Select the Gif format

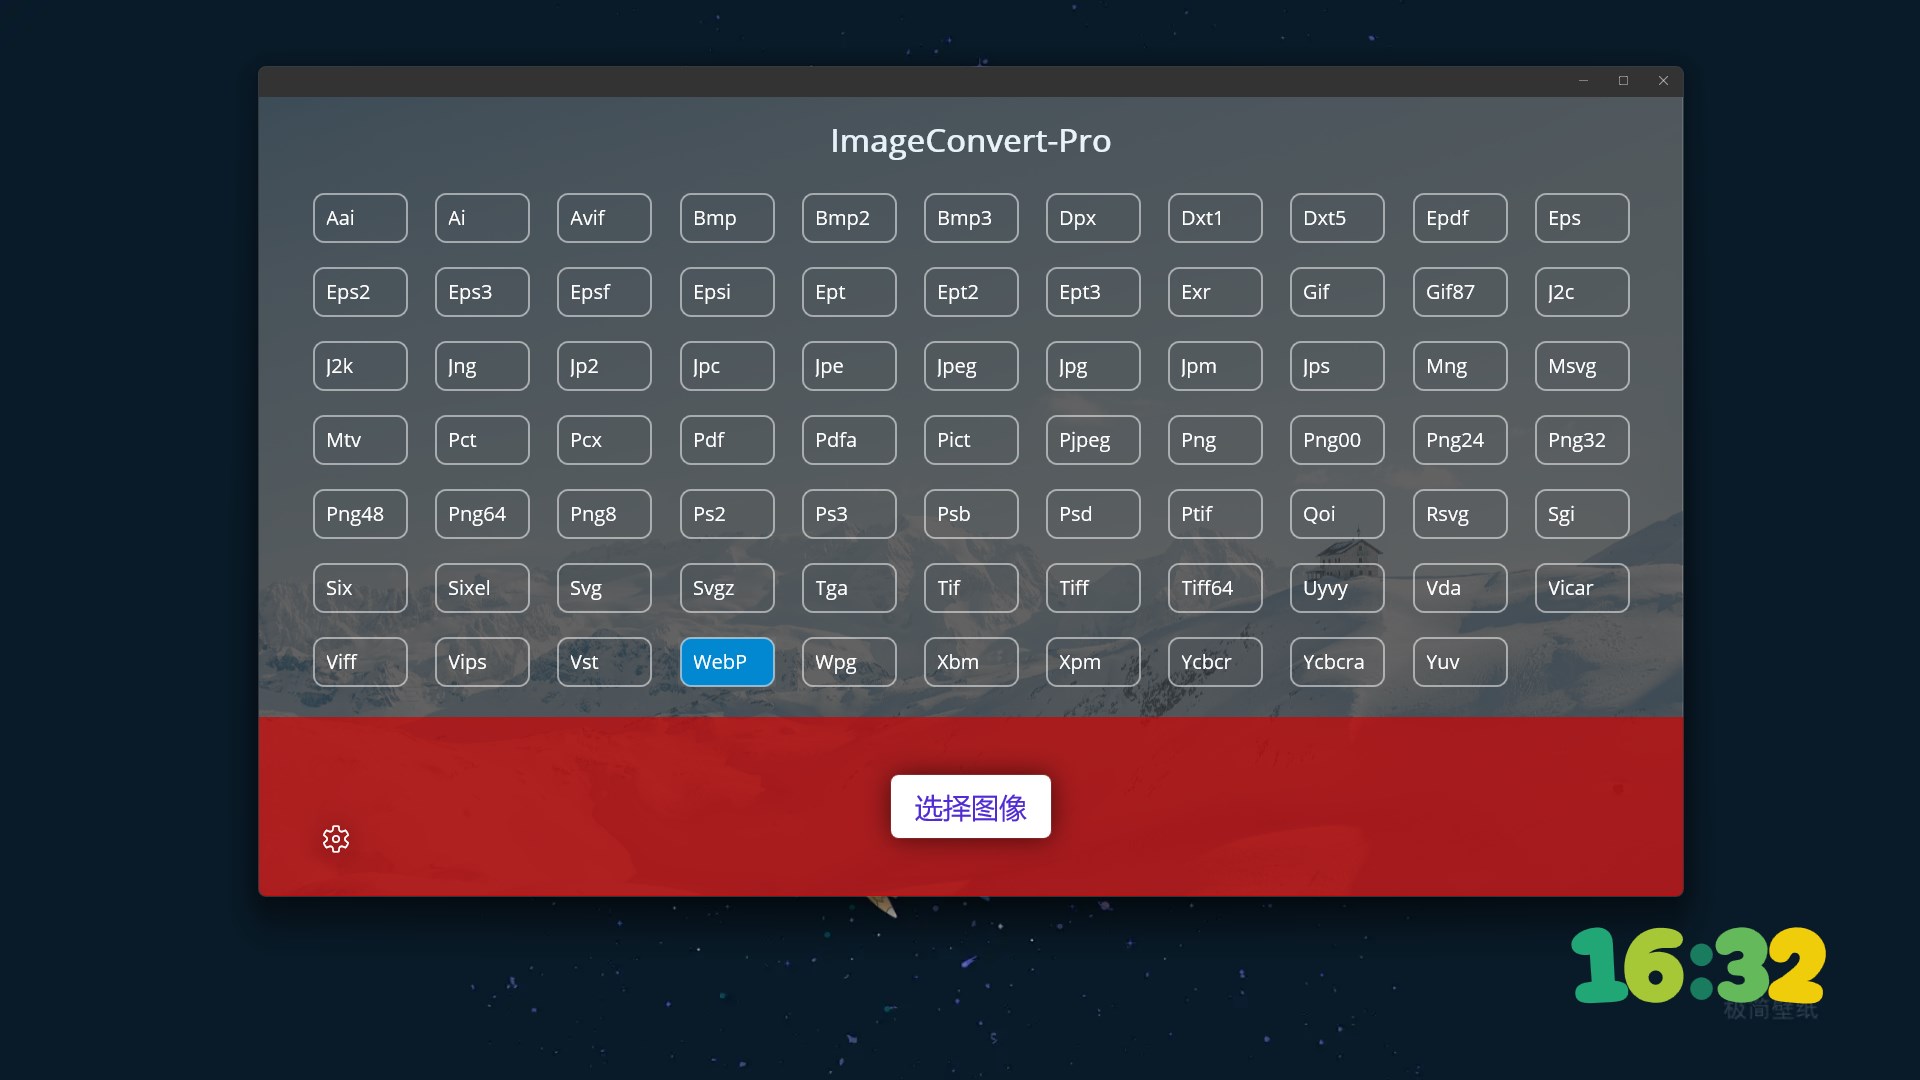[x=1337, y=292]
